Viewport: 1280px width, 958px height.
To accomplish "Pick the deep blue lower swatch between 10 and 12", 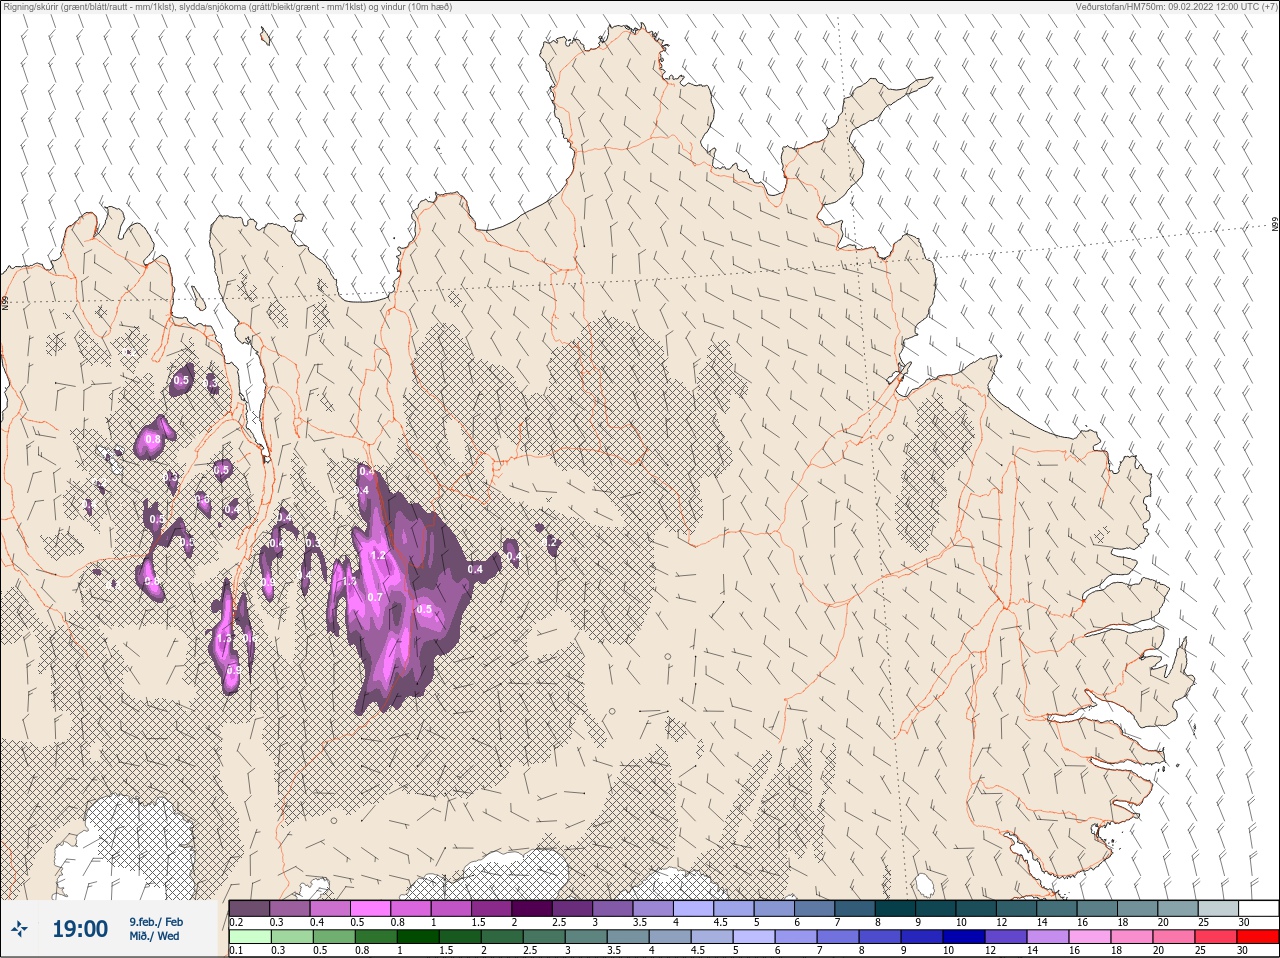I will pos(964,937).
